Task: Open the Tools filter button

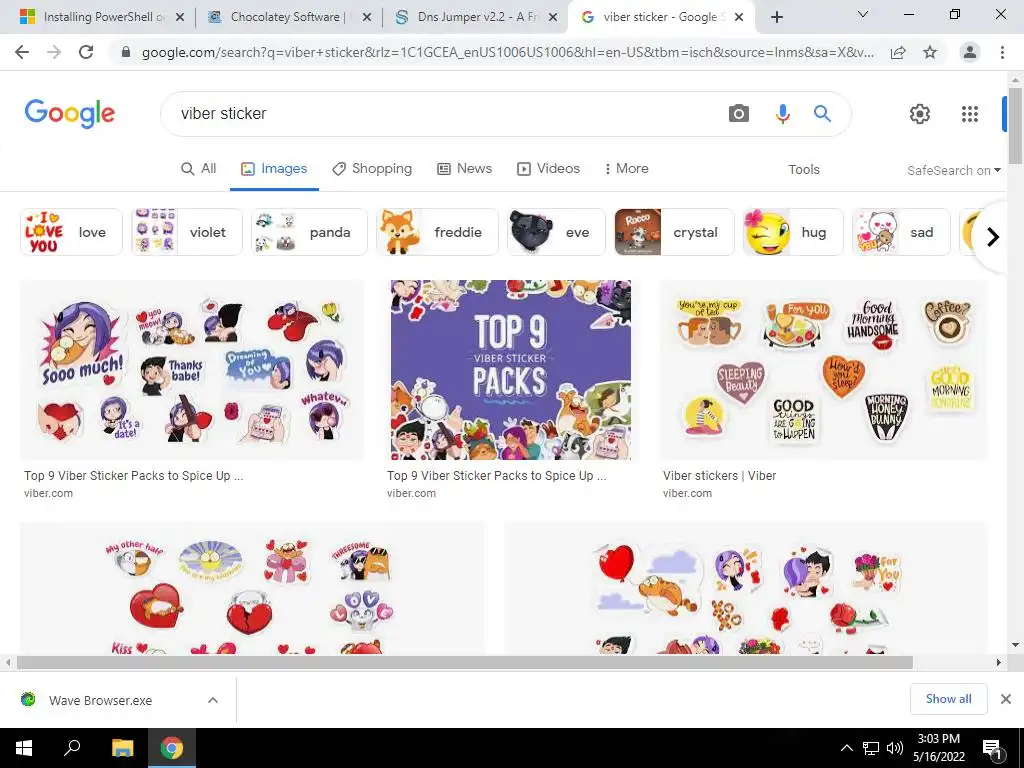Action: [x=804, y=170]
